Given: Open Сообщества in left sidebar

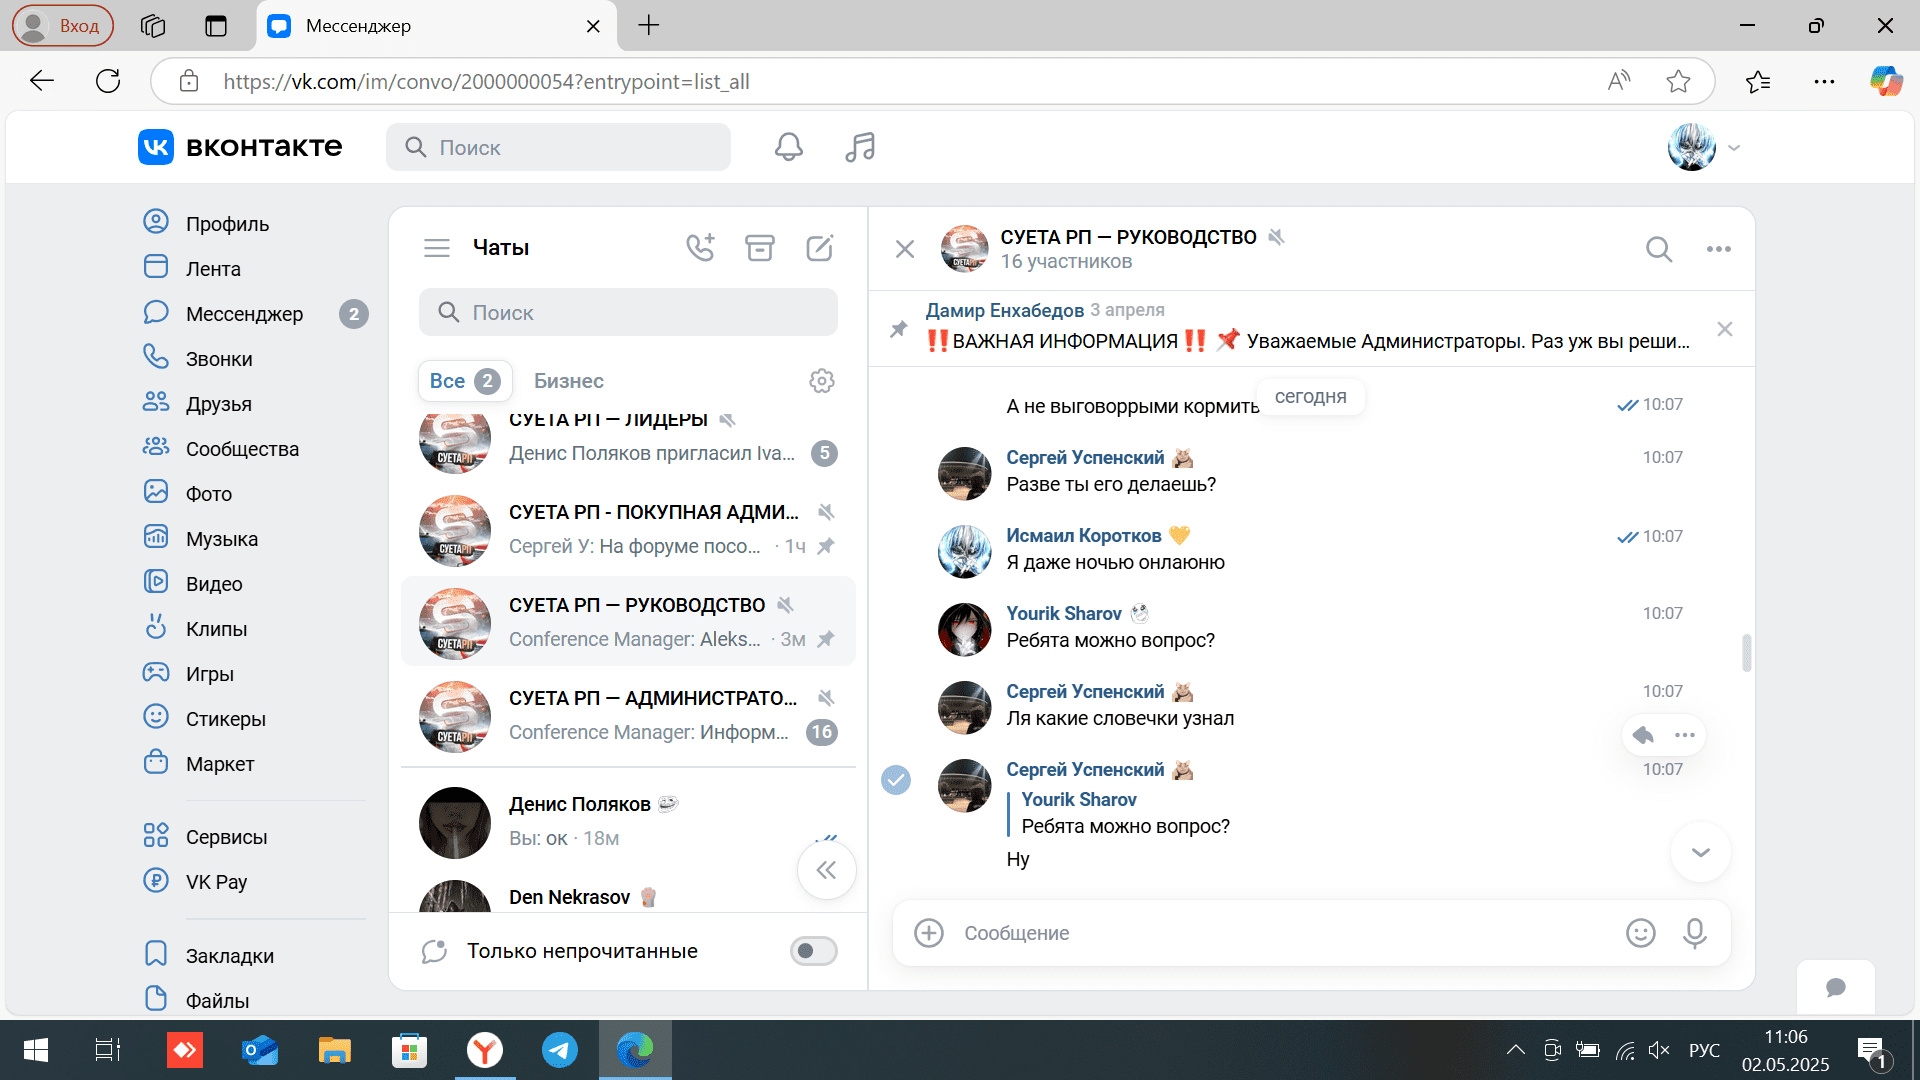Looking at the screenshot, I should 242,449.
